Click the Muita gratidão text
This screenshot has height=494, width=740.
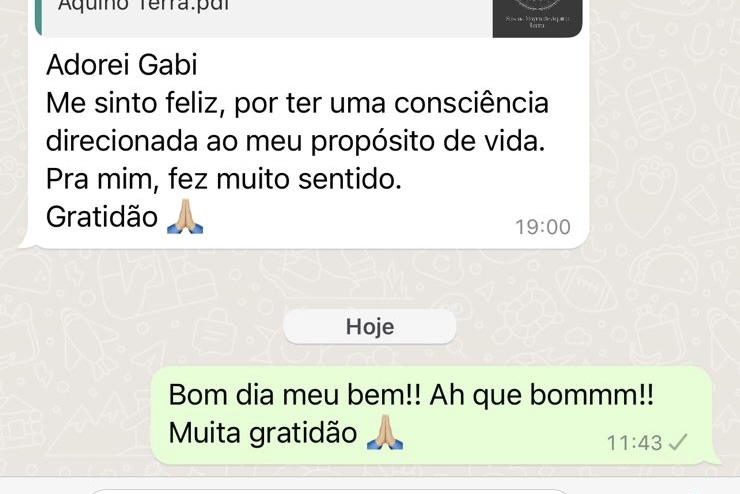(x=263, y=433)
